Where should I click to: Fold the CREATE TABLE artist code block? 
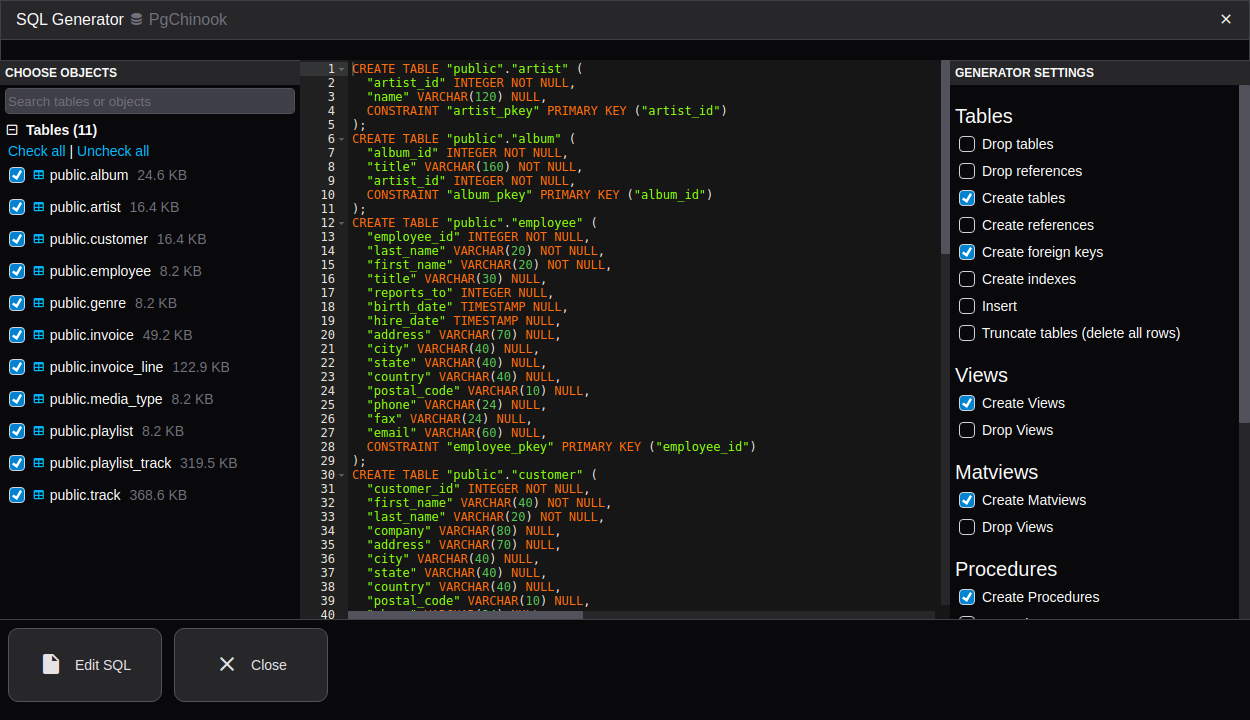click(x=342, y=69)
